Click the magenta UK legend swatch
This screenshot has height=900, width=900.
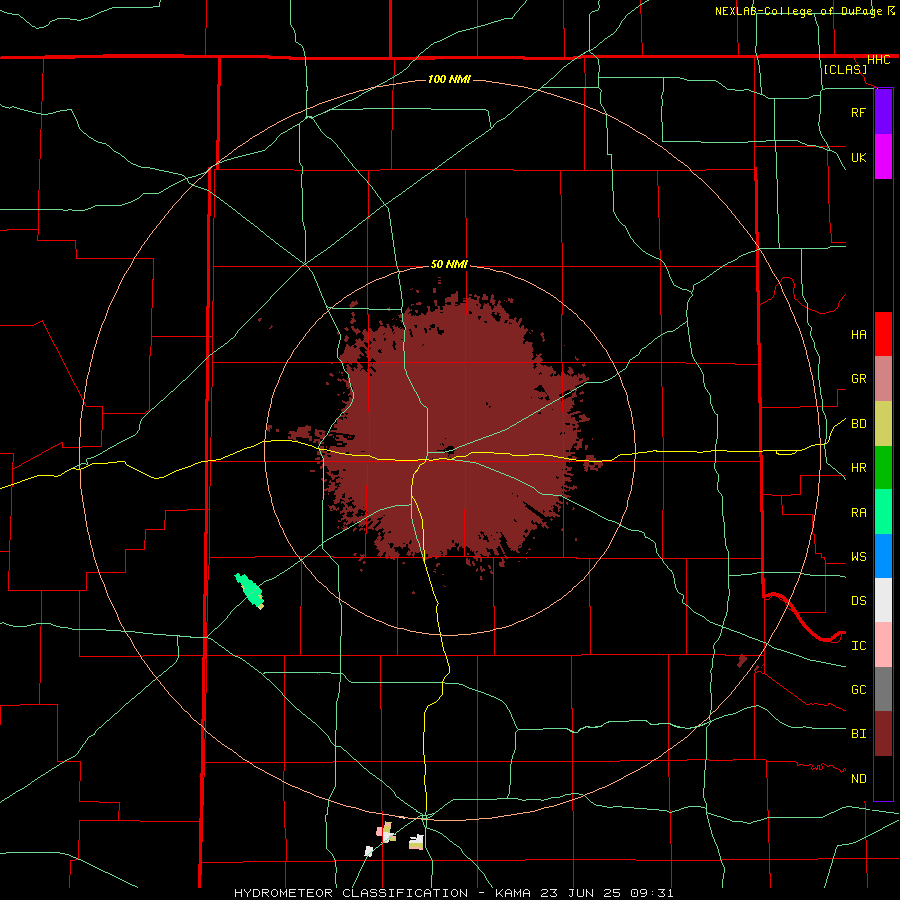pos(883,157)
